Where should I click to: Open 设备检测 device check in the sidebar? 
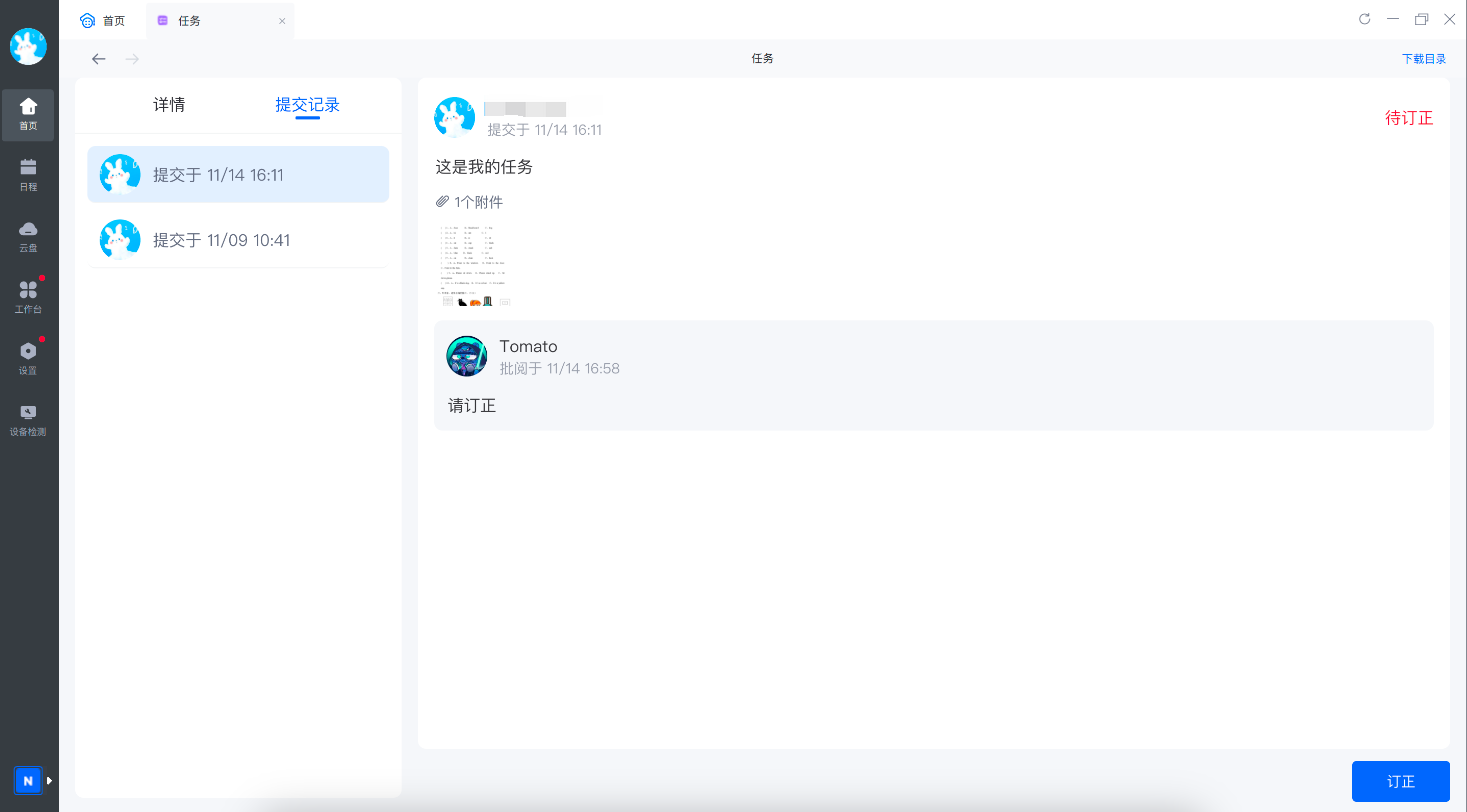coord(28,420)
